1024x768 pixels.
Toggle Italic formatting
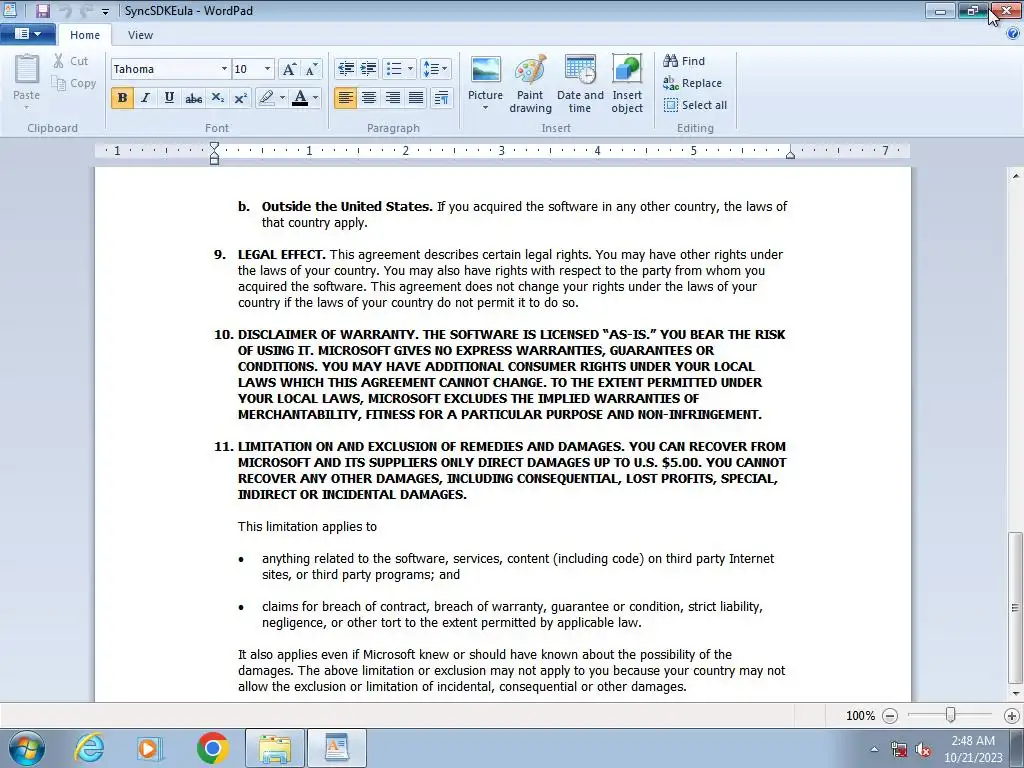[x=146, y=98]
